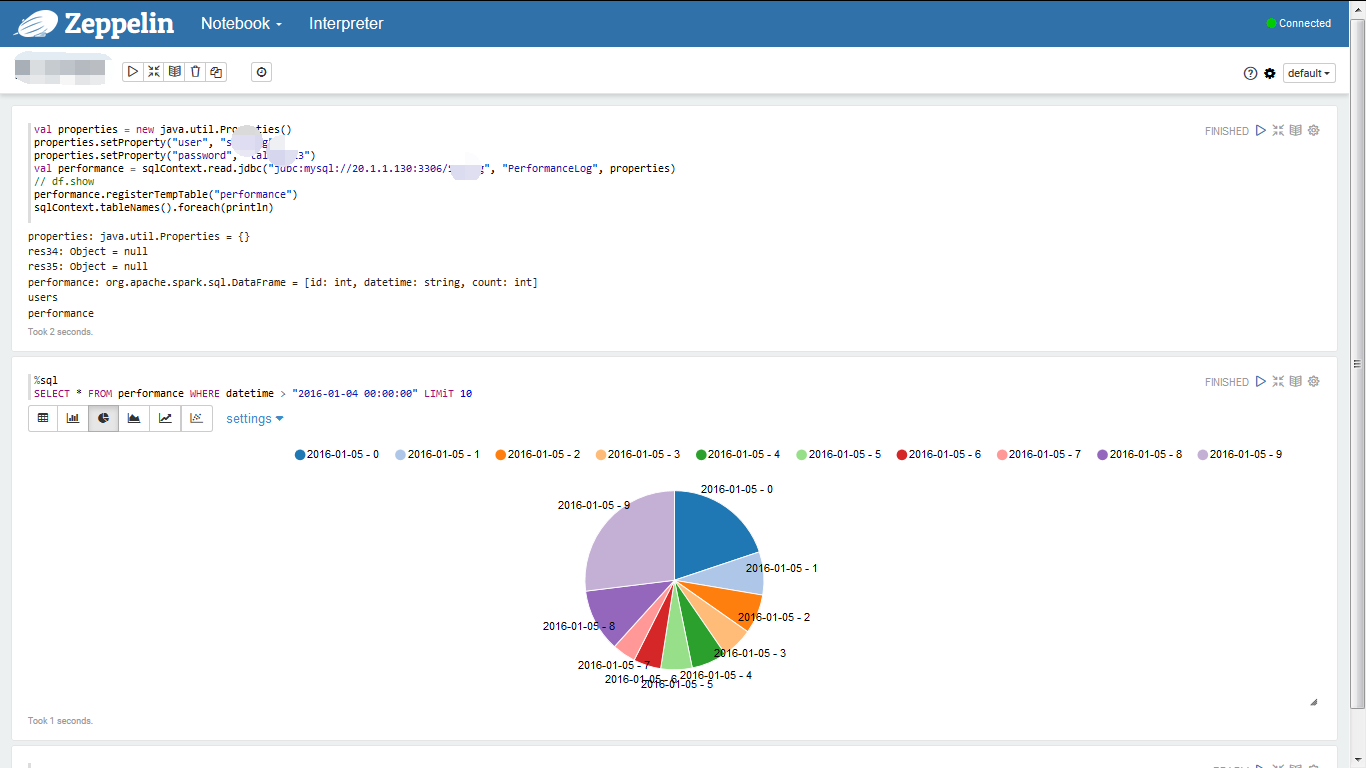Toggle legend series 2016-01-05 - 3

click(637, 454)
